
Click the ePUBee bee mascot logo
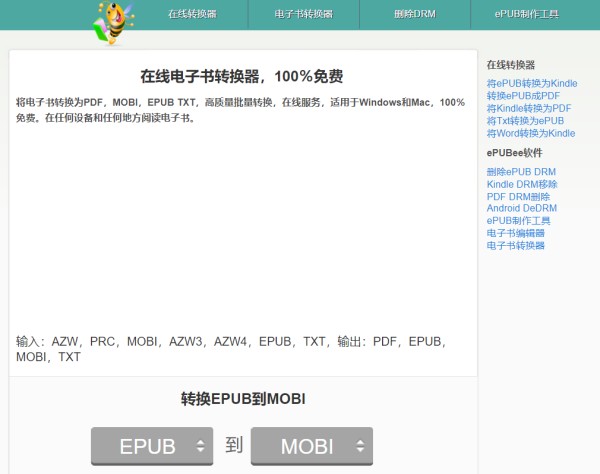pyautogui.click(x=114, y=23)
